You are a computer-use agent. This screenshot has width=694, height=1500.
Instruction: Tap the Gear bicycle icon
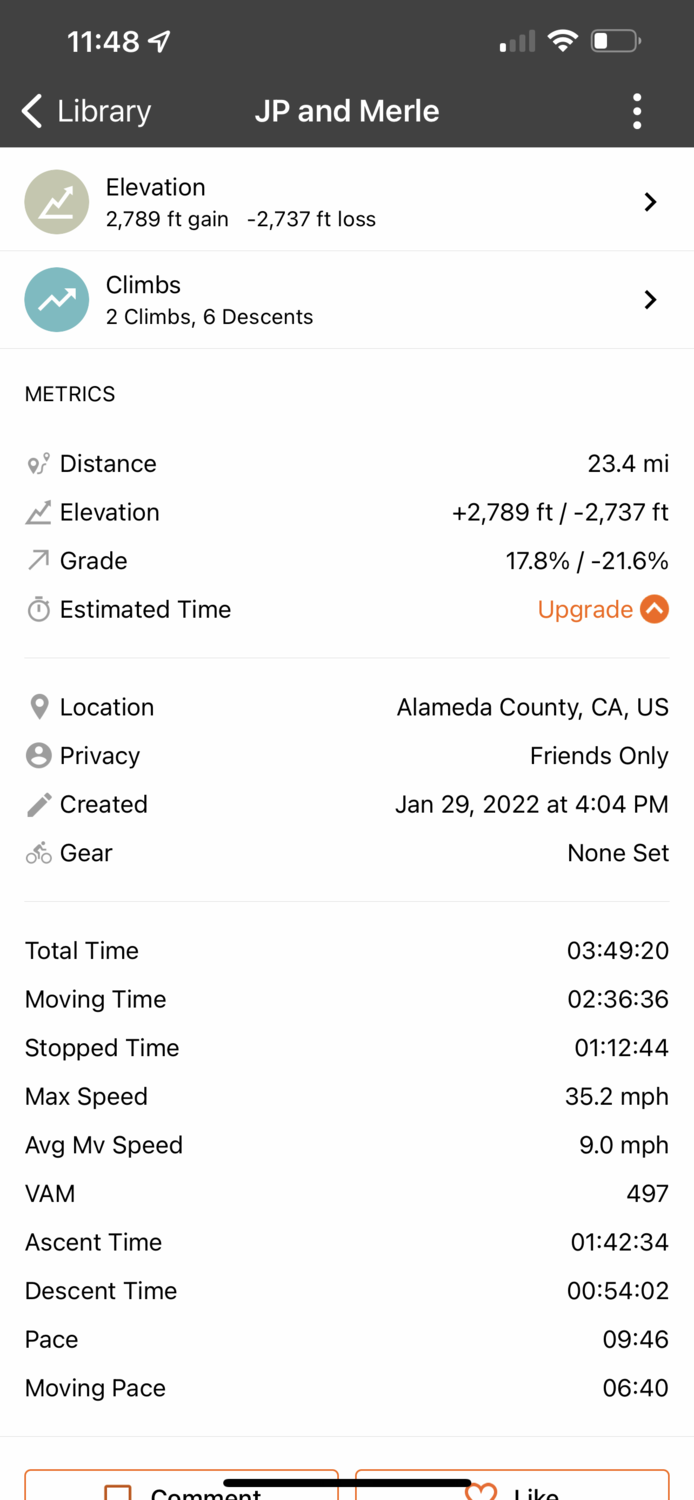pos(39,853)
